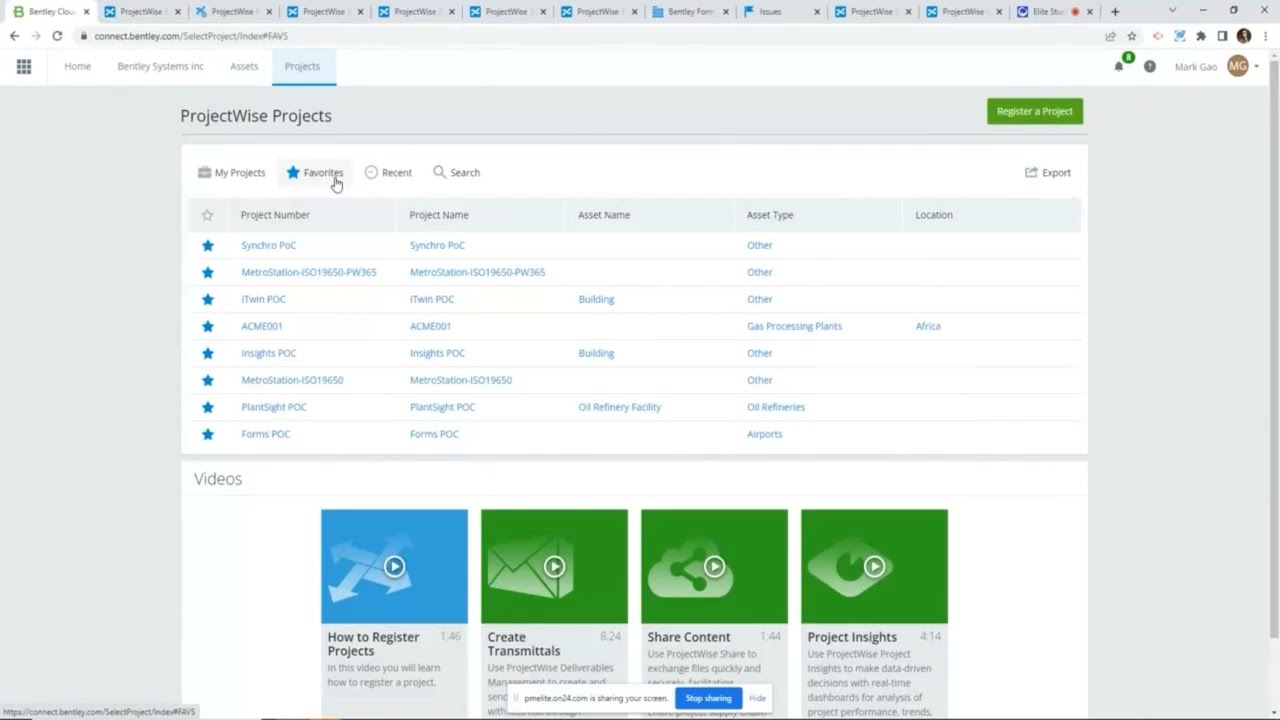
Task: Go back with browser back arrow
Action: pos(14,36)
